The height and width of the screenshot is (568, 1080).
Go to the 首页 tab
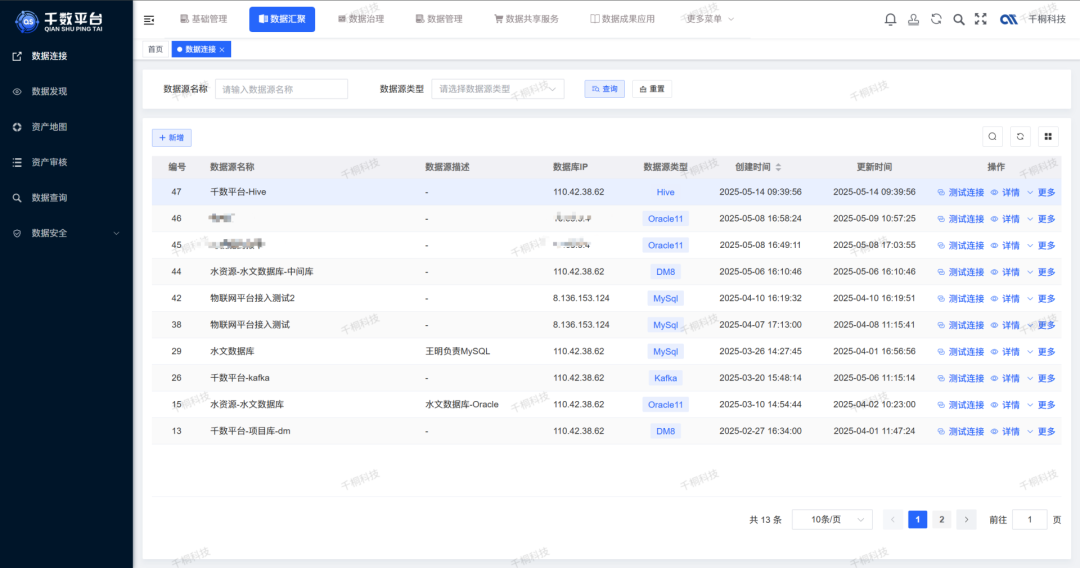tap(156, 50)
